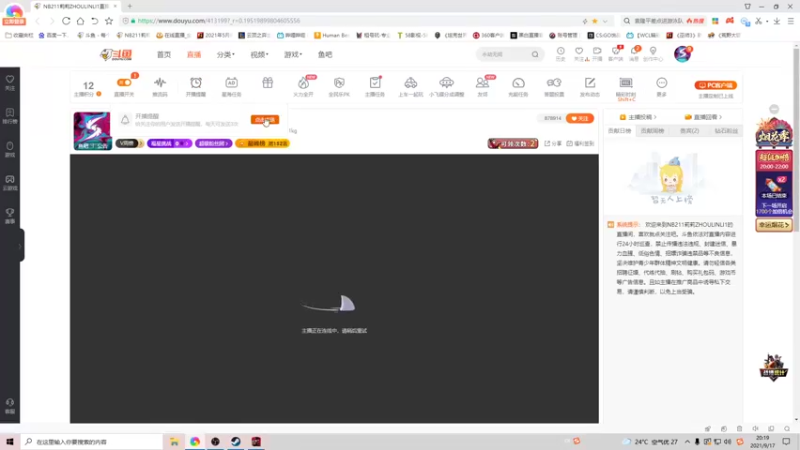Toggle the 直播开关 live switch

124,83
